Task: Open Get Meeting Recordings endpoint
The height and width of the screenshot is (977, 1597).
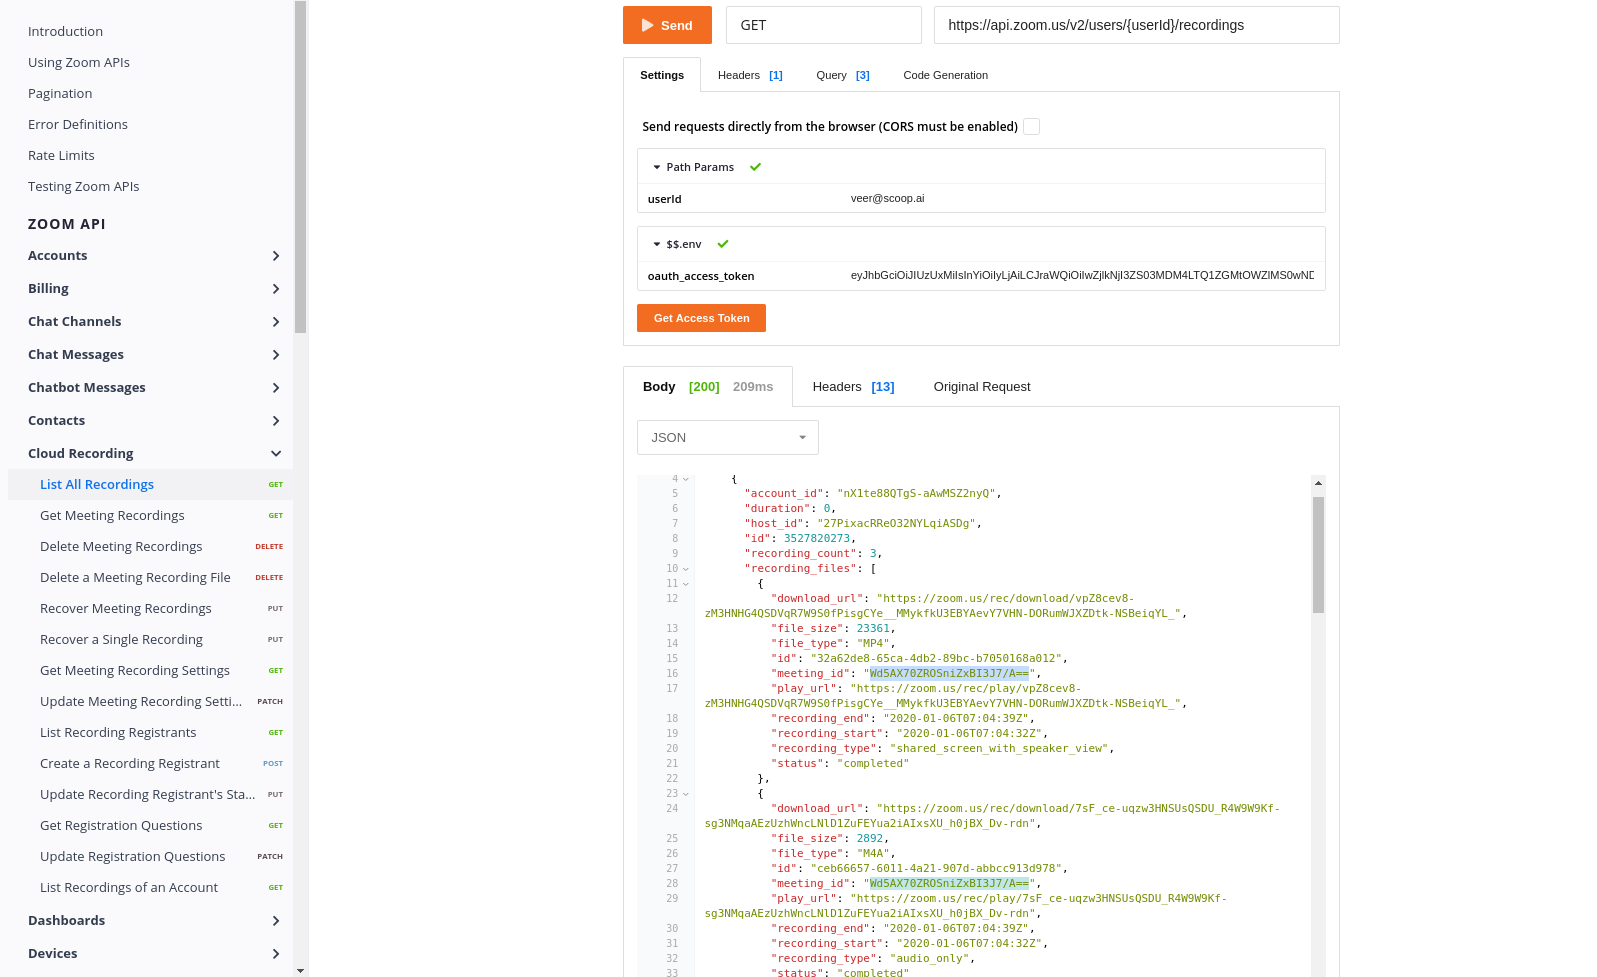Action: coord(112,515)
